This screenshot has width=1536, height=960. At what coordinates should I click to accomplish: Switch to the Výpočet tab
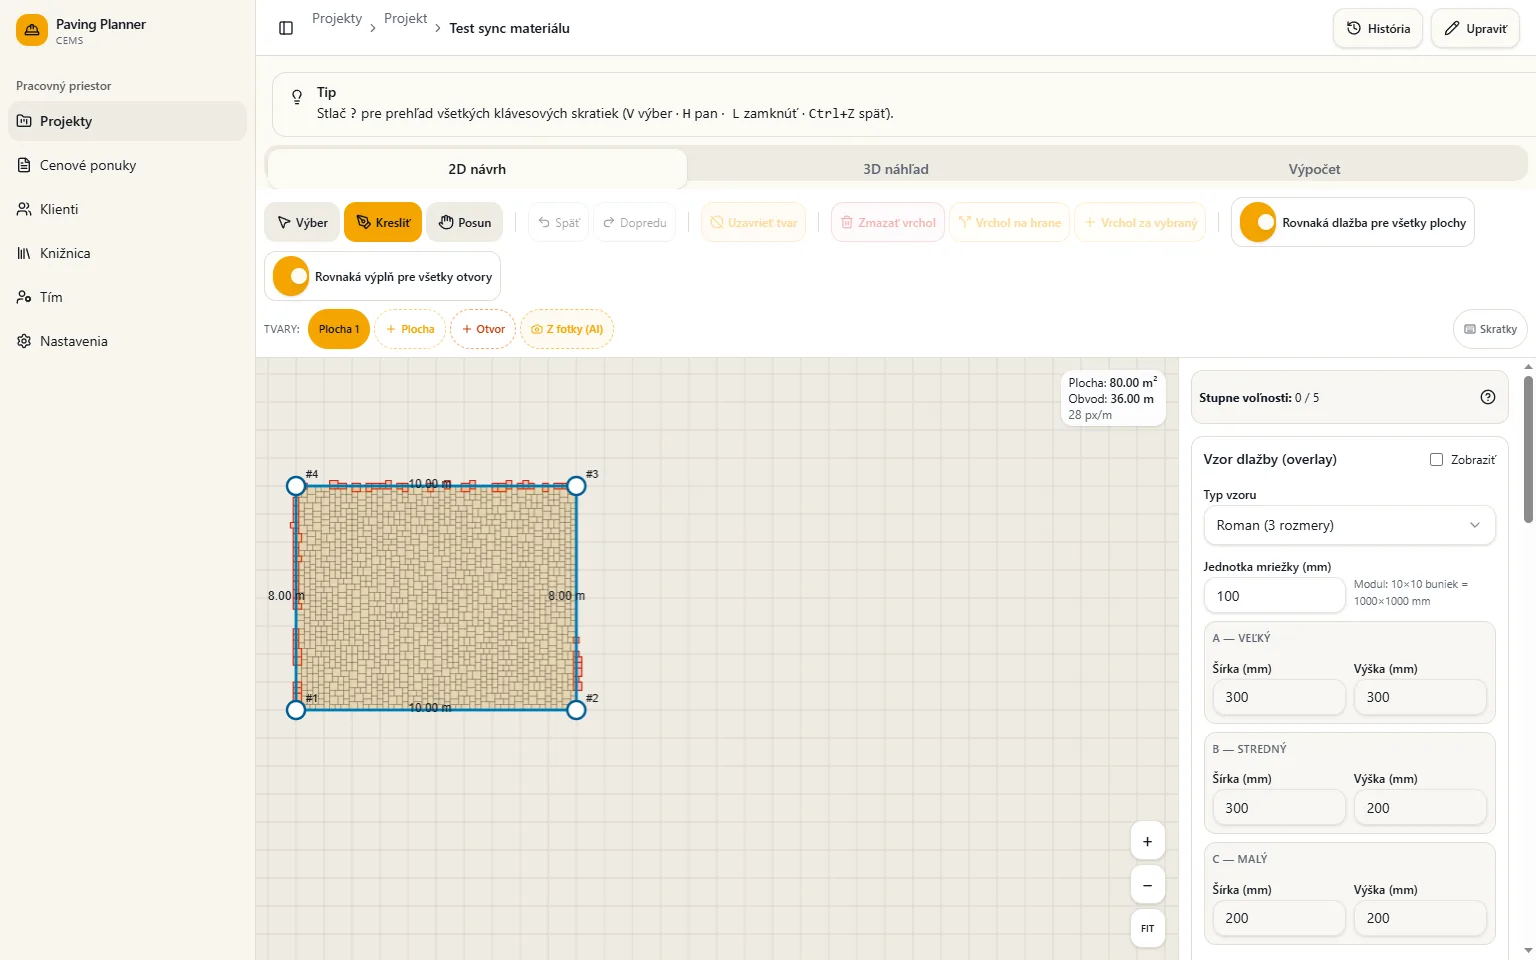coord(1314,169)
